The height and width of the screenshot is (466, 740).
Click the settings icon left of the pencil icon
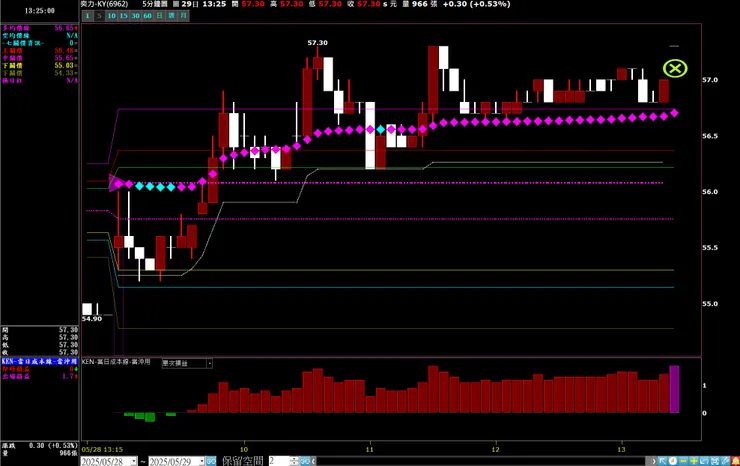[715, 461]
